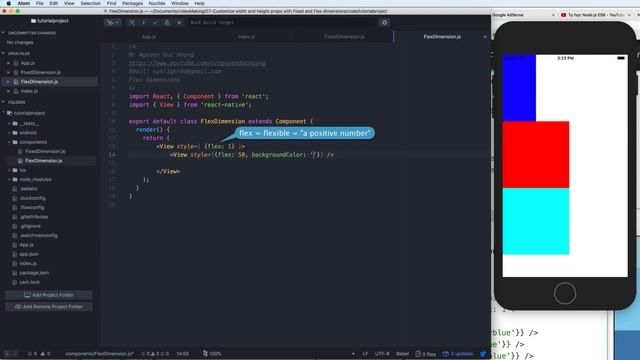Click the Babel grammar selector in status bar

tap(402, 354)
